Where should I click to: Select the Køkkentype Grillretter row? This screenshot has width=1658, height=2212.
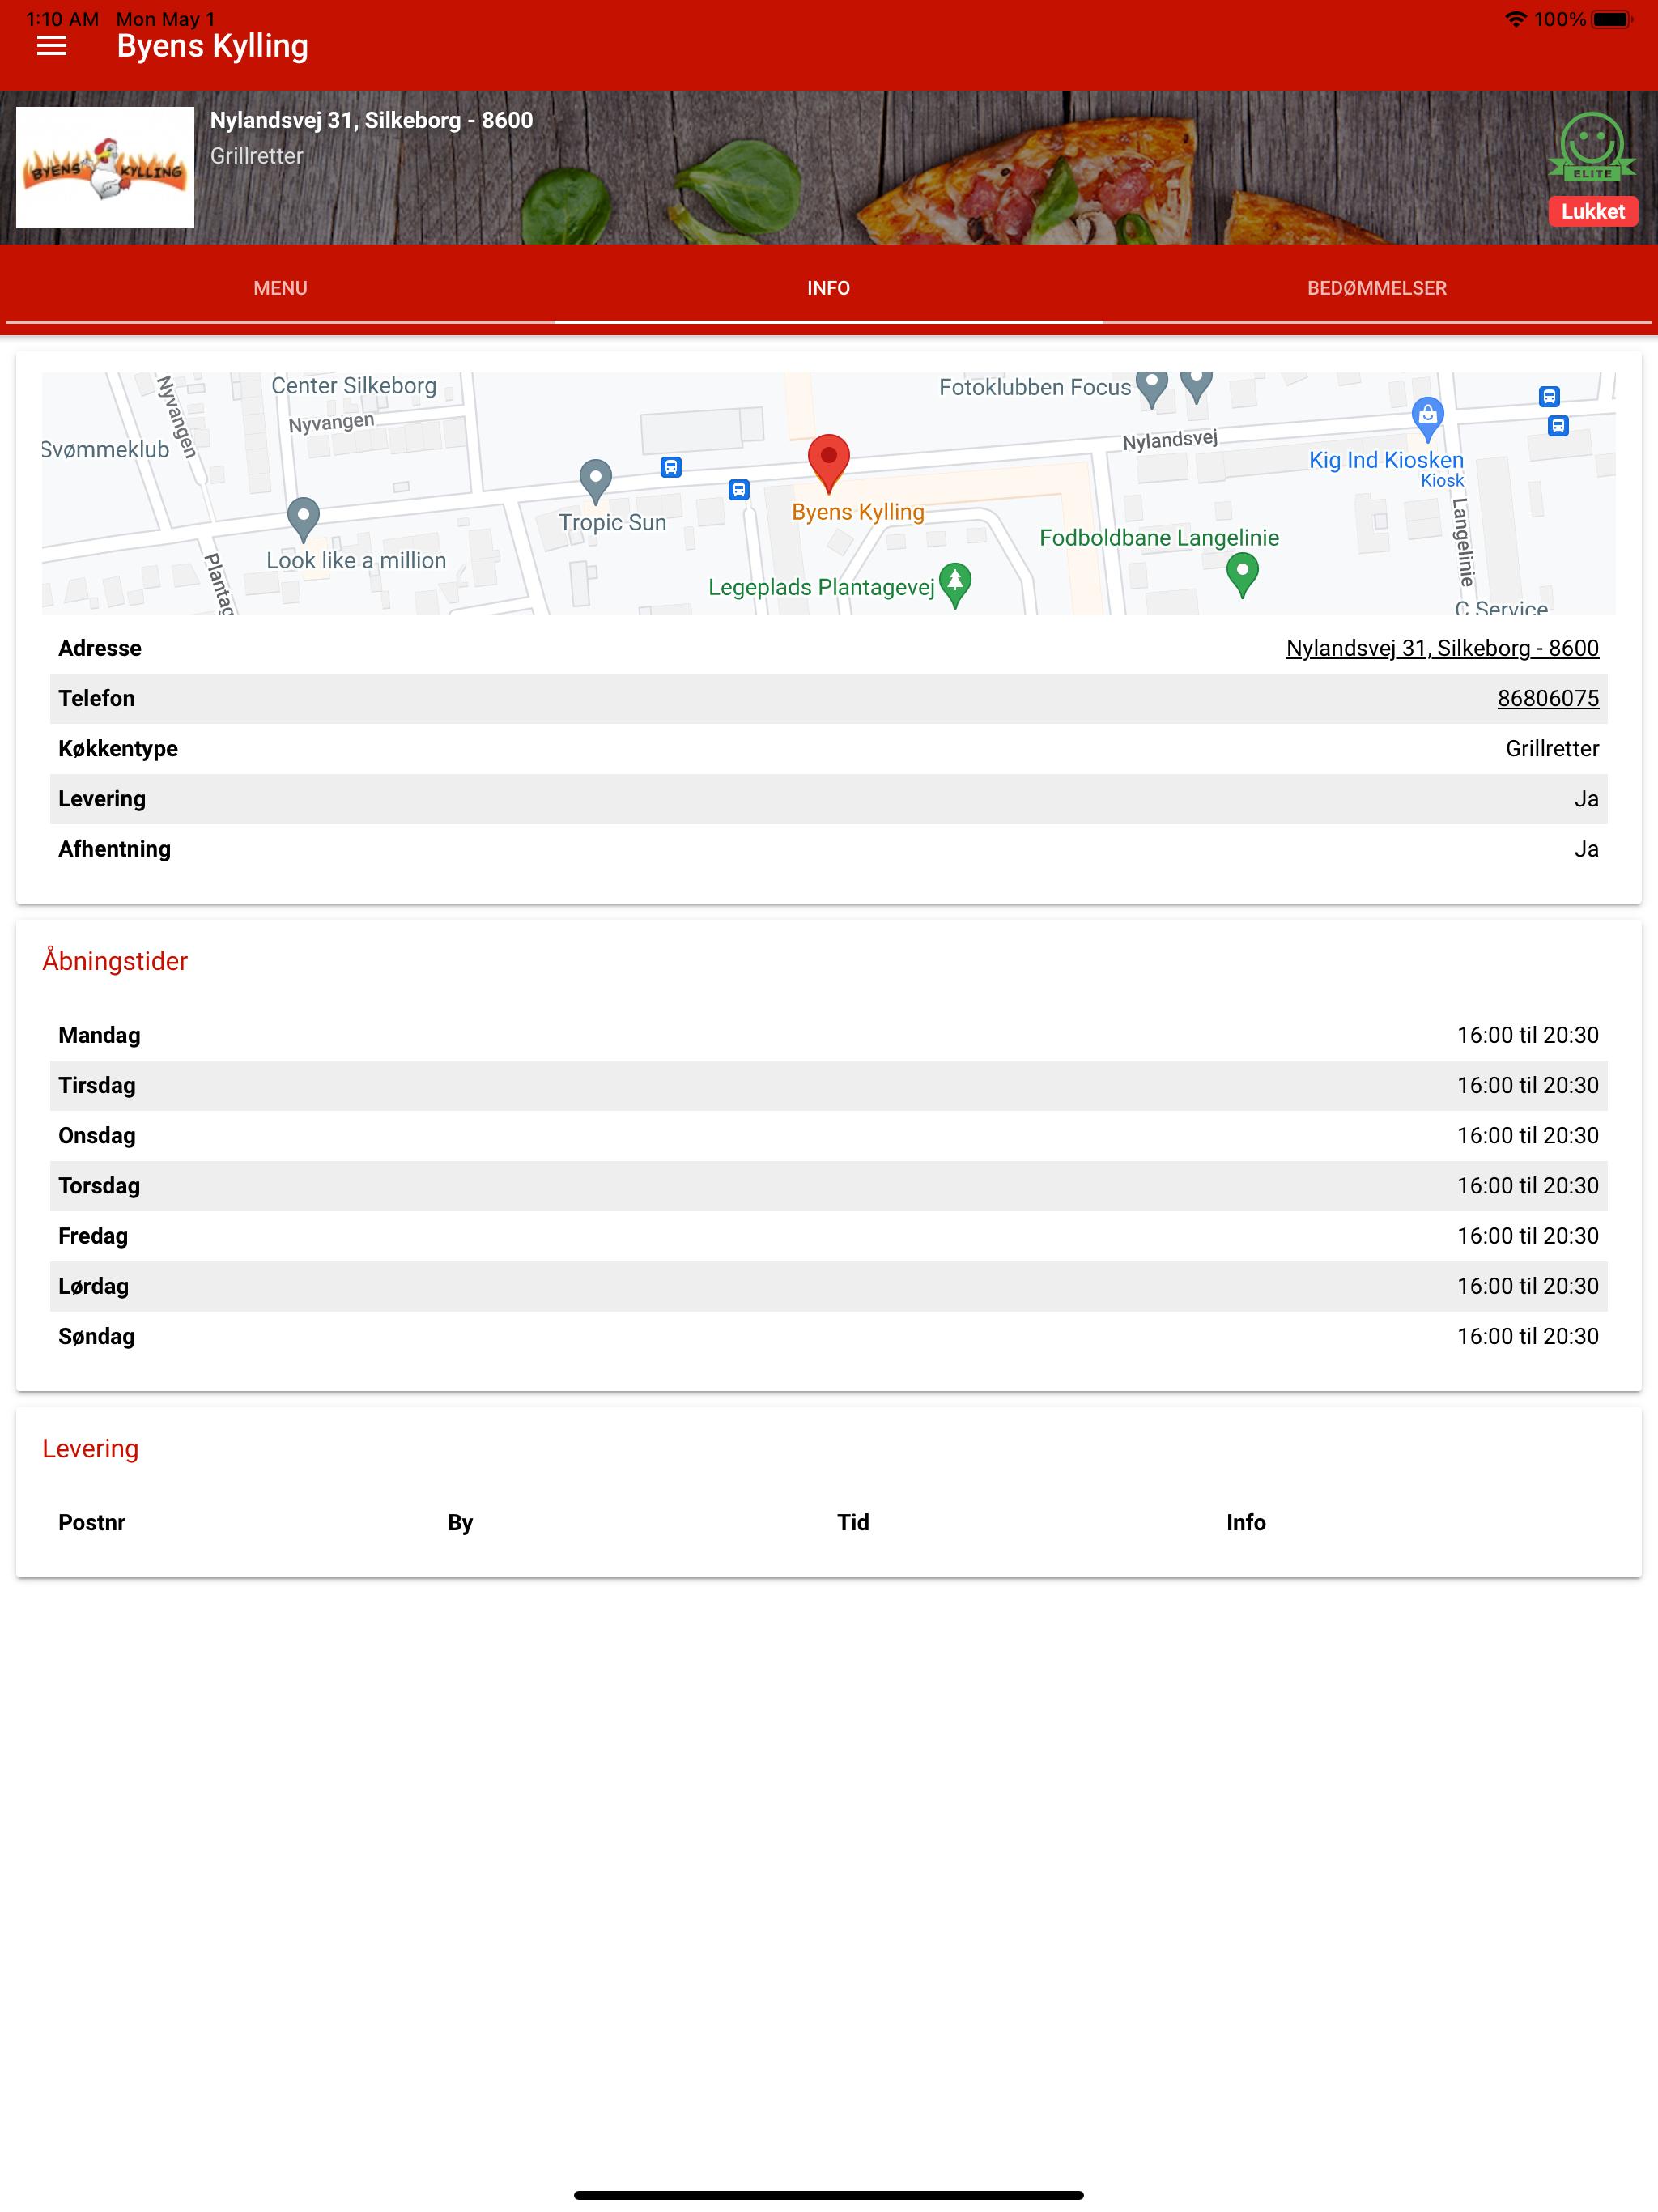pos(829,749)
